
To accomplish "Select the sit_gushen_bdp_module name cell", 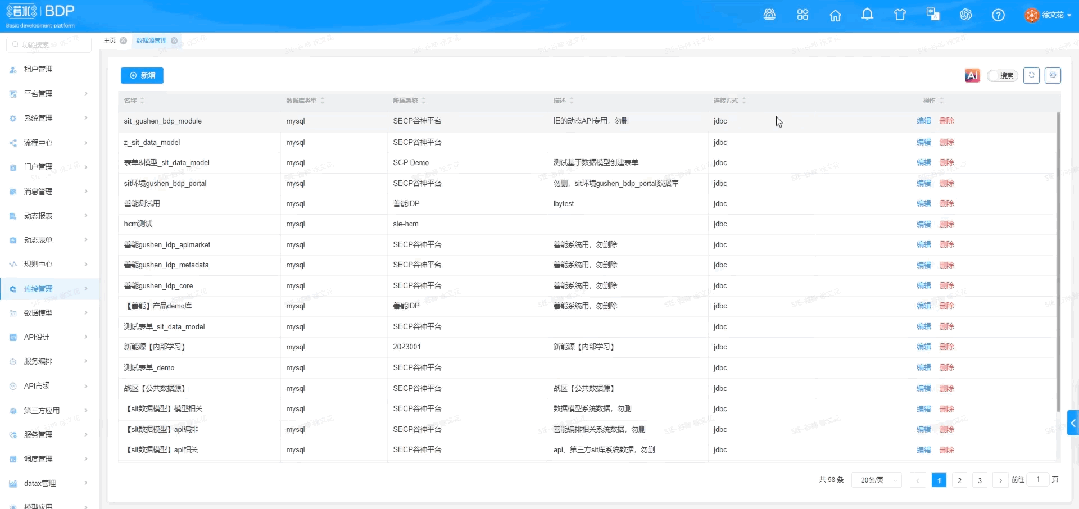I will (162, 121).
